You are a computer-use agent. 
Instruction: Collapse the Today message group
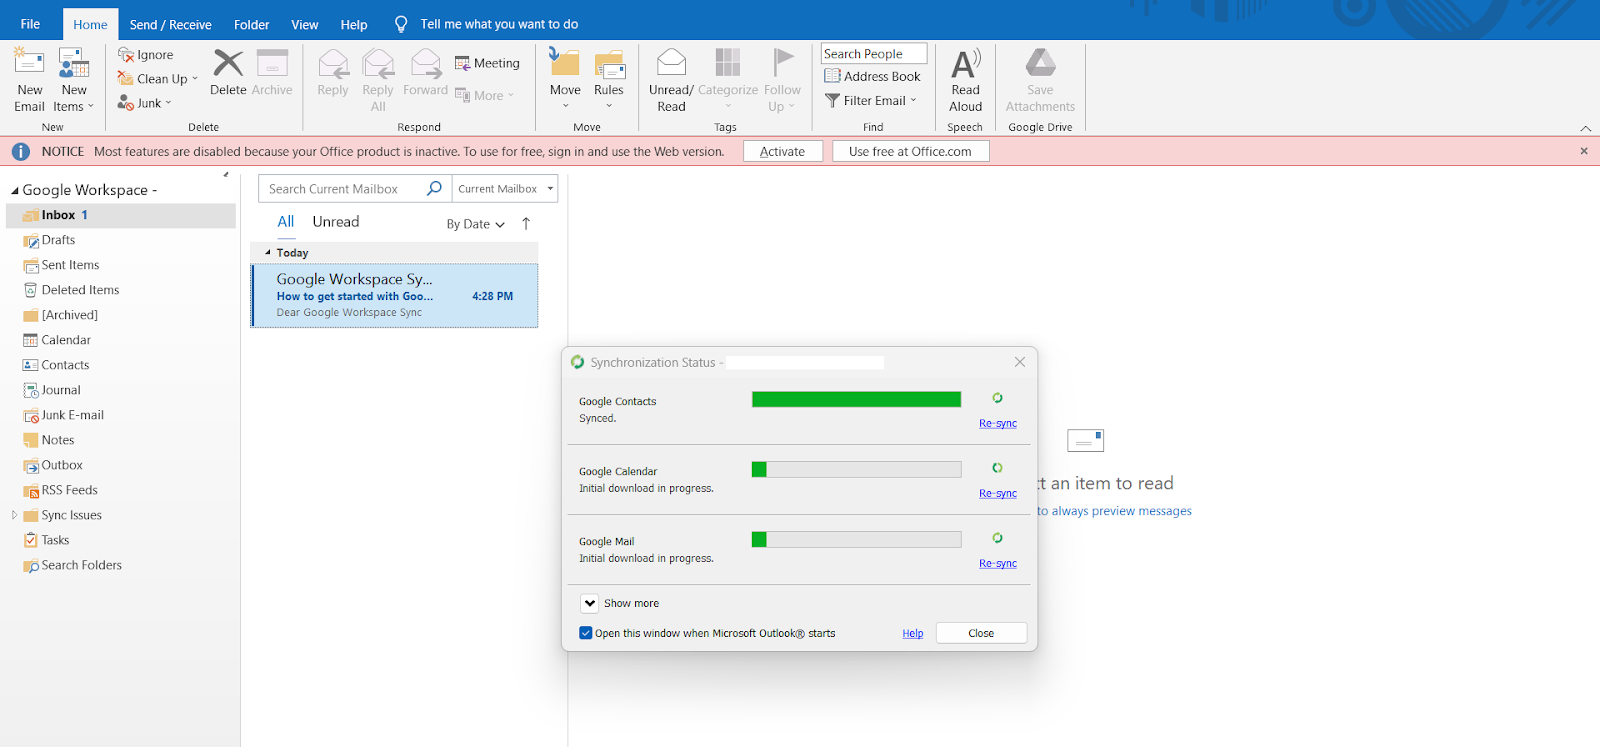[x=267, y=253]
